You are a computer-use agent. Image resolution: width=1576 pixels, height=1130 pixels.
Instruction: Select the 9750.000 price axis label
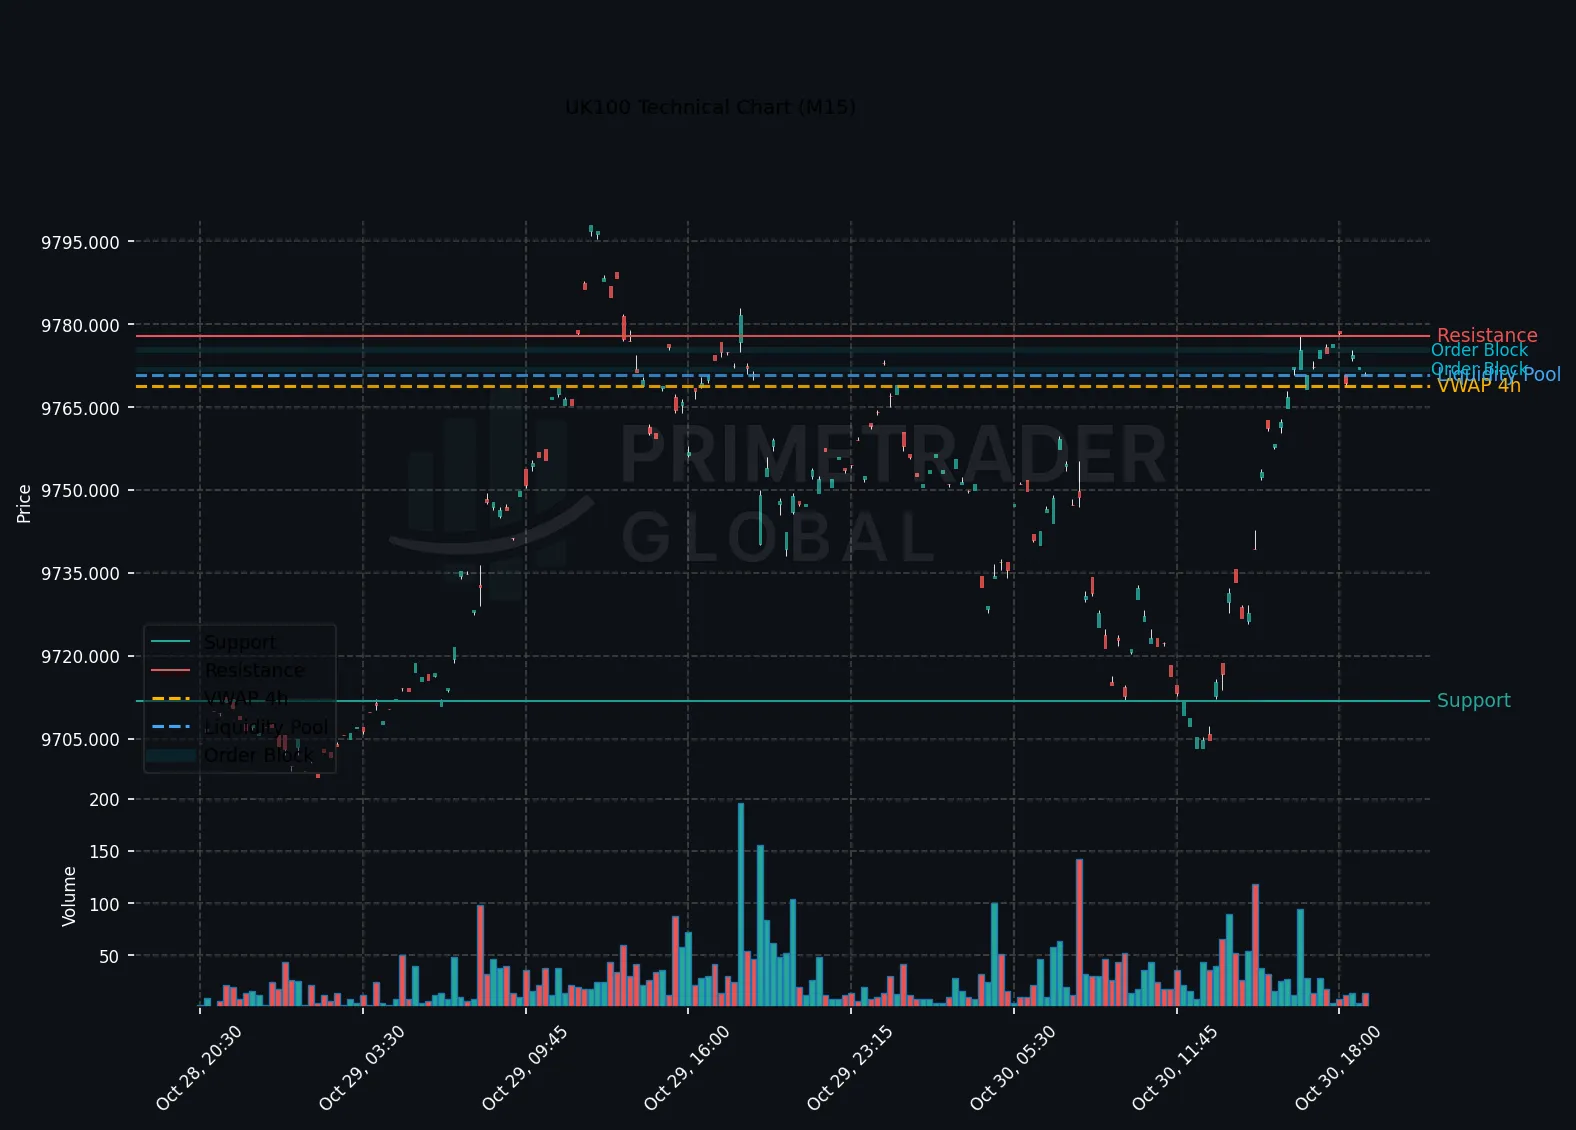80,491
